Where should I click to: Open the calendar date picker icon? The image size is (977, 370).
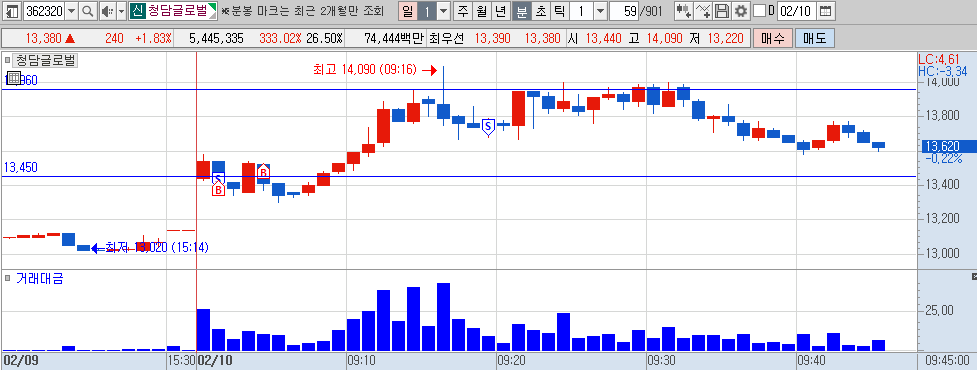(x=825, y=11)
